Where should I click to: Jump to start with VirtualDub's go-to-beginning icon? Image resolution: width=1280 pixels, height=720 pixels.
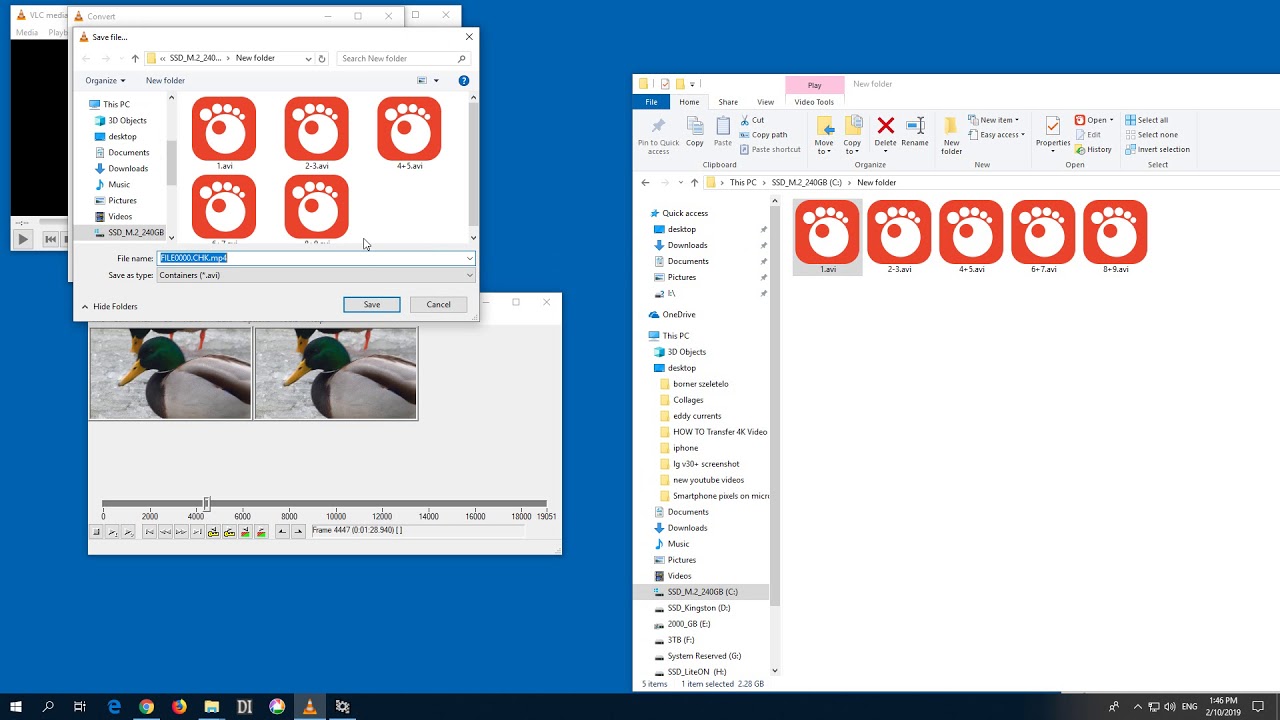tap(149, 532)
